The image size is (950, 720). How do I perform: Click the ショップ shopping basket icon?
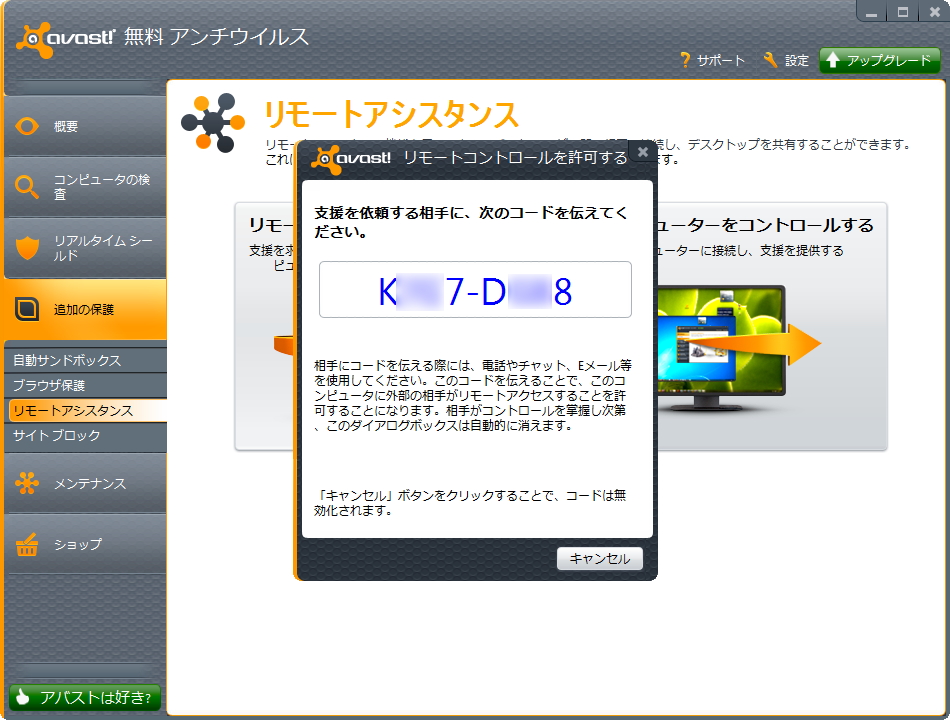pyautogui.click(x=25, y=544)
